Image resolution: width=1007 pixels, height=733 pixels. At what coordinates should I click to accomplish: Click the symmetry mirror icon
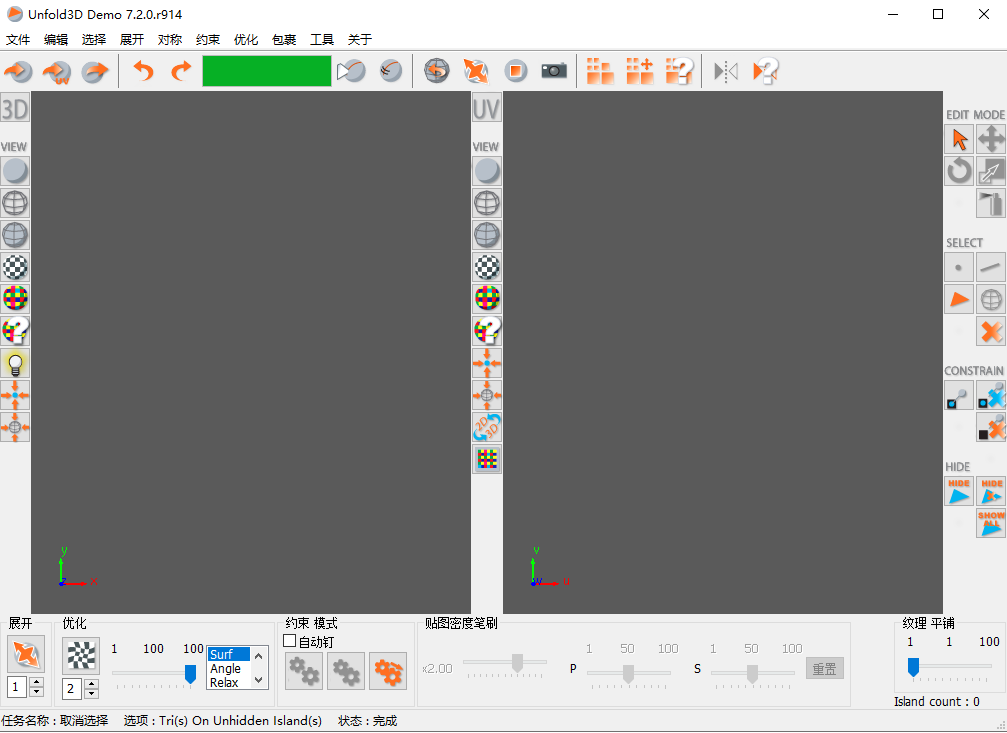click(x=726, y=71)
